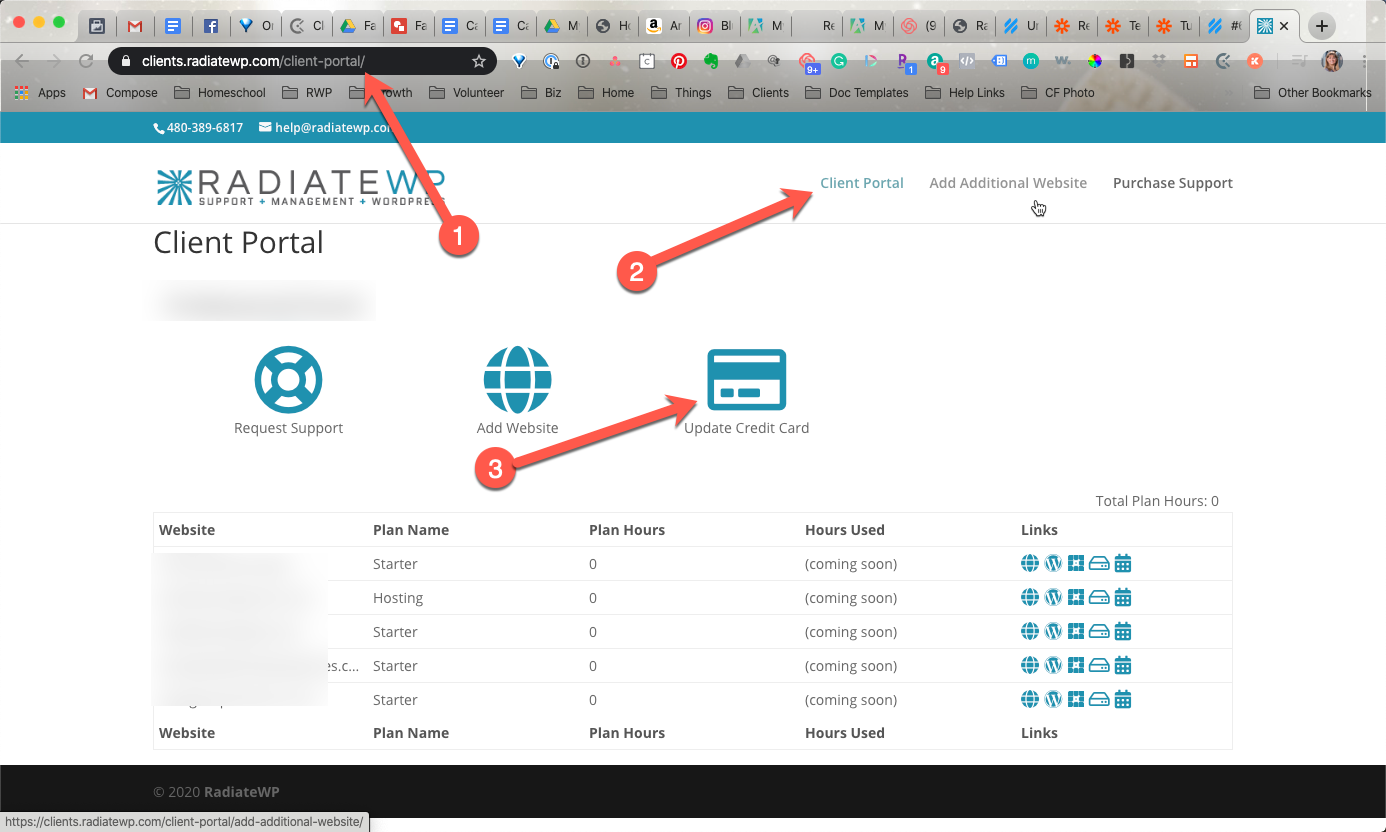Click the Add Website globe icon
Screen dimensions: 1386x832
click(x=517, y=379)
